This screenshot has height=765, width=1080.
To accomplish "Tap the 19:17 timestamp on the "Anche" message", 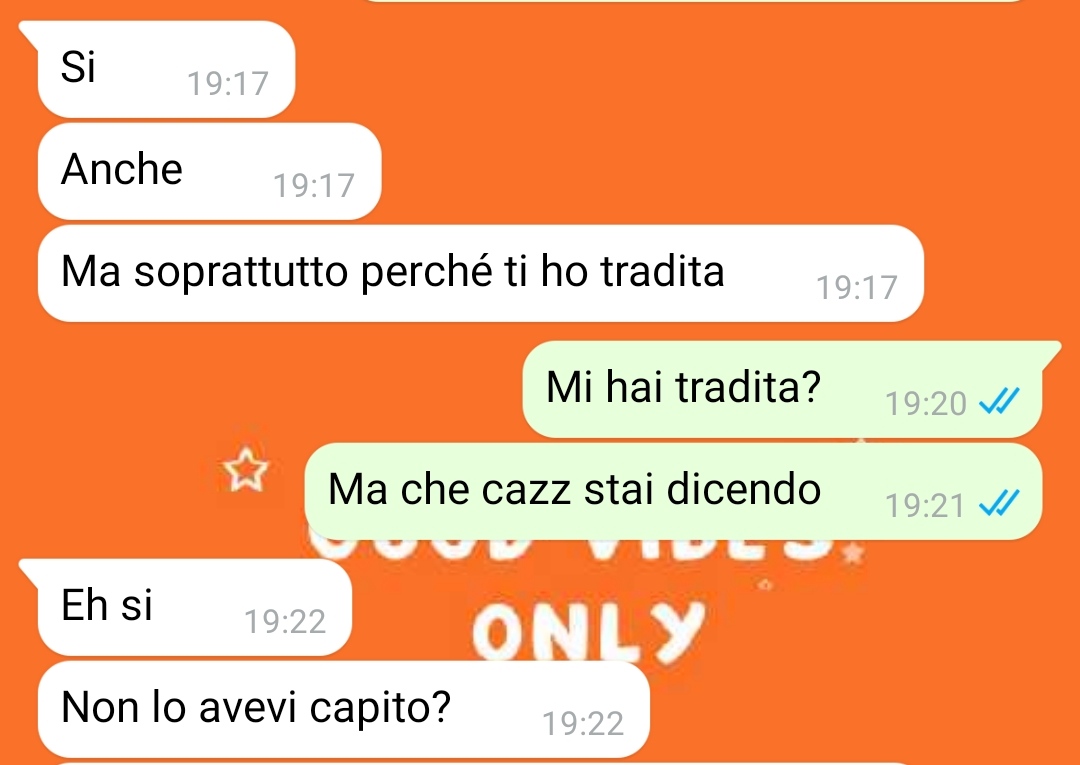I will click(x=314, y=186).
